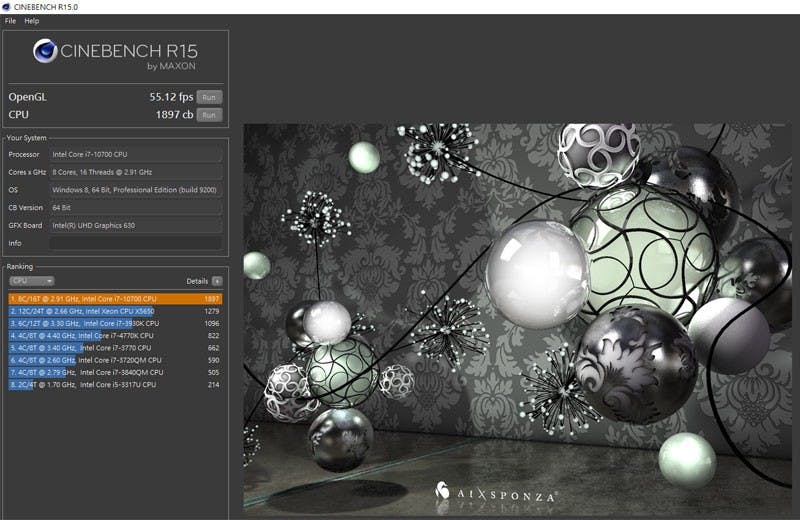The image size is (800, 520).
Task: Expand ranking Details with the arrow button
Action: tap(217, 281)
